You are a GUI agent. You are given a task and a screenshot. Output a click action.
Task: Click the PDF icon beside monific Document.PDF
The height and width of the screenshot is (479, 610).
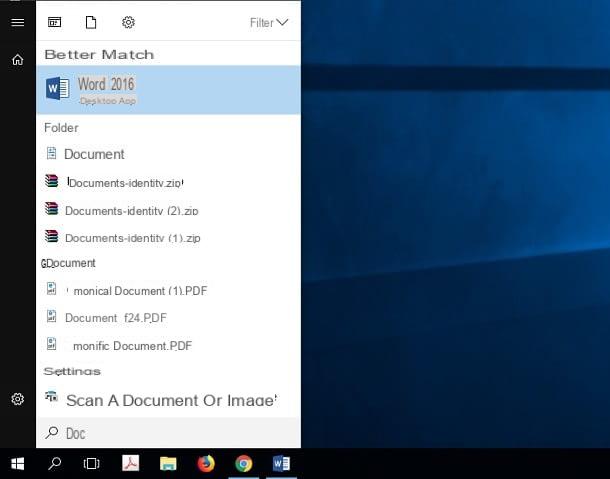pyautogui.click(x=51, y=344)
